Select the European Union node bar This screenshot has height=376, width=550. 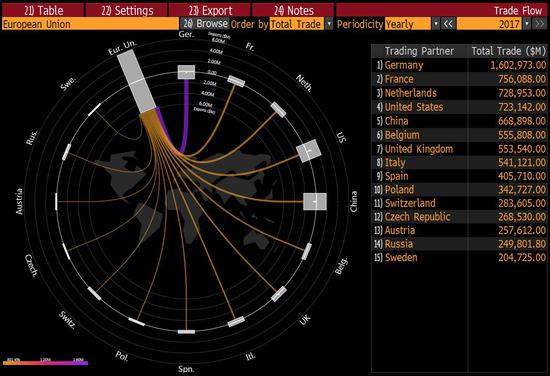click(x=136, y=81)
